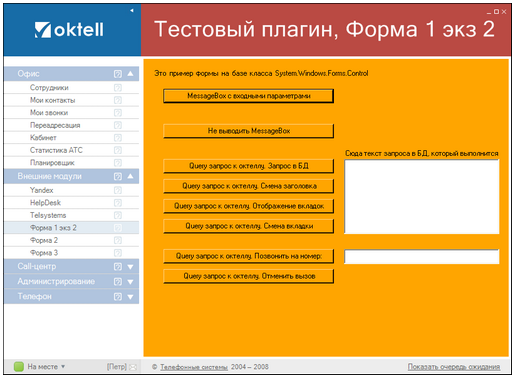The width and height of the screenshot is (518, 380).
Task: Click the oktell logo
Action: 69,30
